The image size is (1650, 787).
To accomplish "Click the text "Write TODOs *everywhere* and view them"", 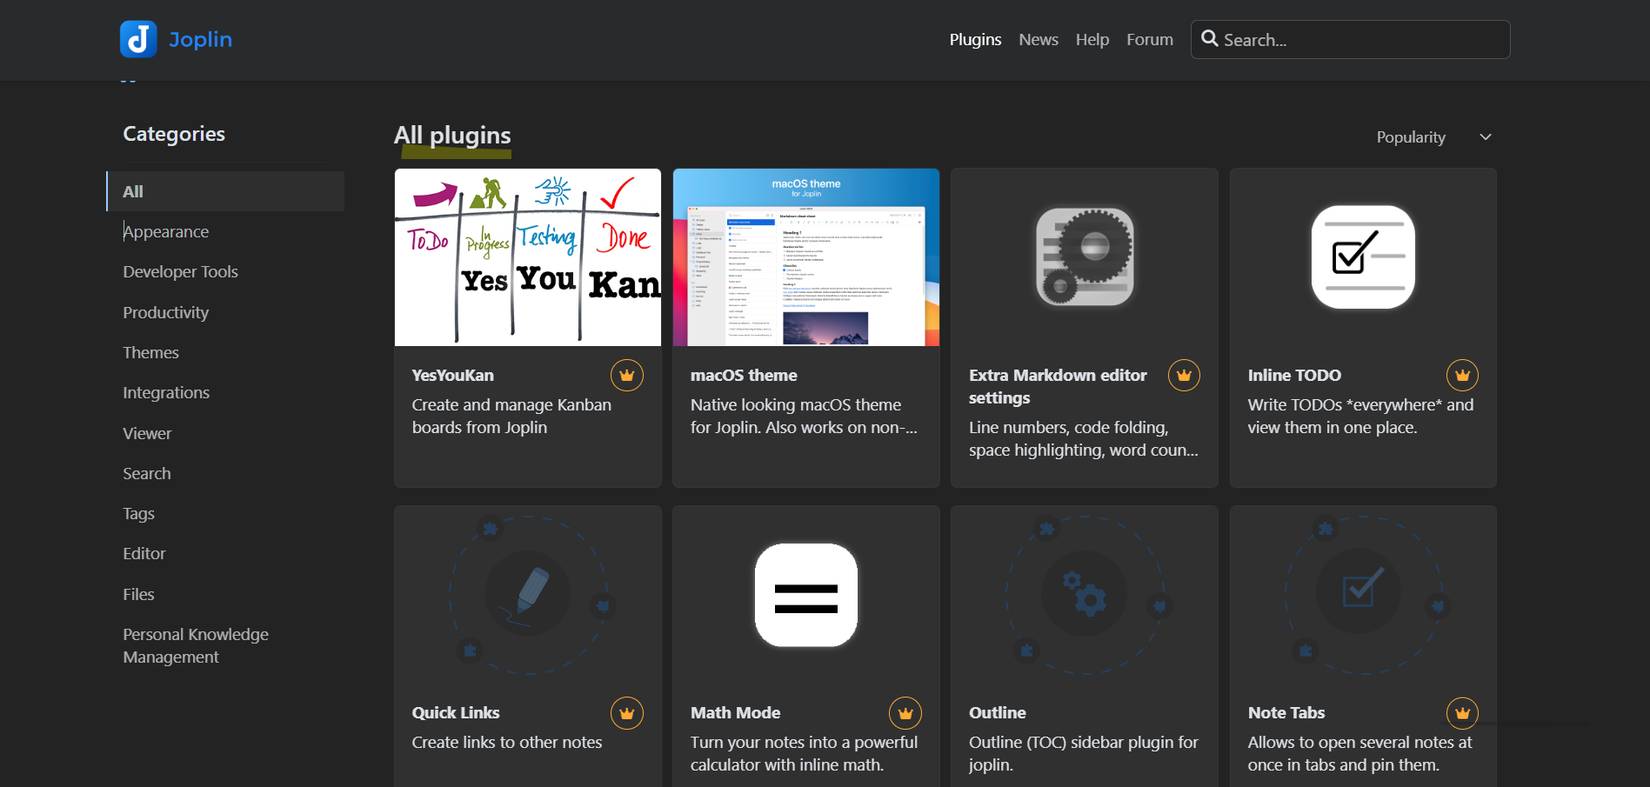I will (x=1361, y=416).
